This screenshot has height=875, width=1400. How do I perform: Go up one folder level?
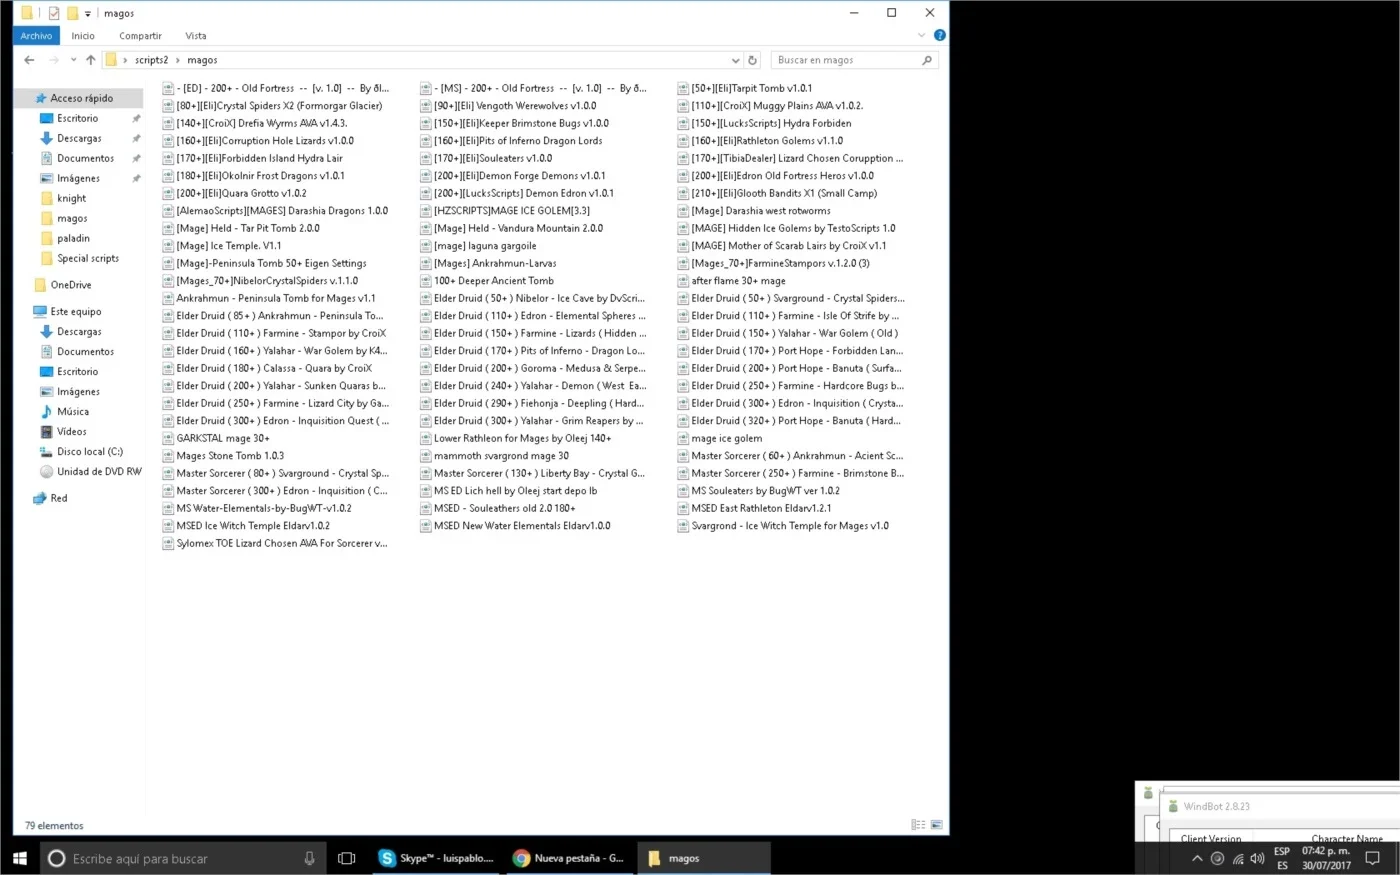tap(91, 60)
